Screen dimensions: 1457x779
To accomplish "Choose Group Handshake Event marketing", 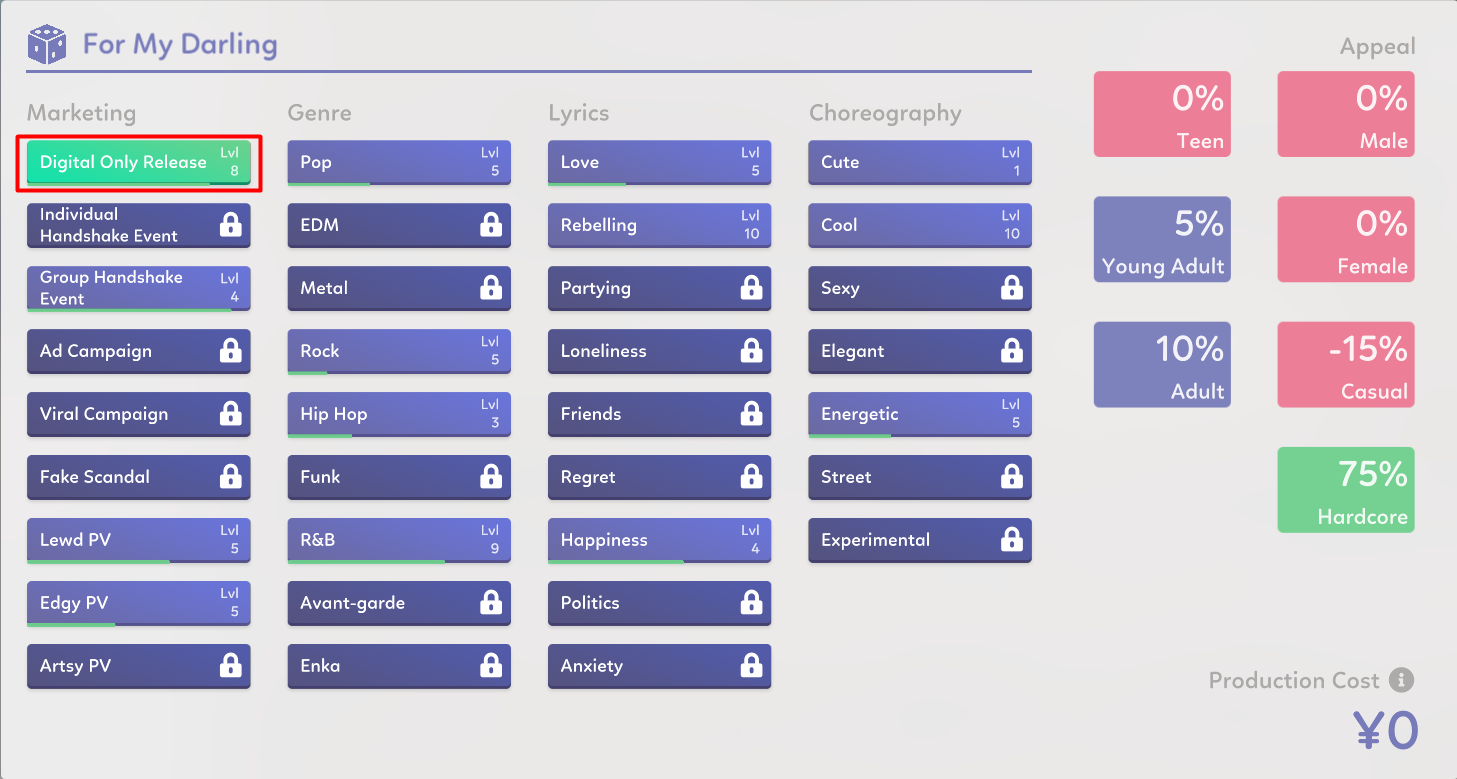I will (x=138, y=288).
